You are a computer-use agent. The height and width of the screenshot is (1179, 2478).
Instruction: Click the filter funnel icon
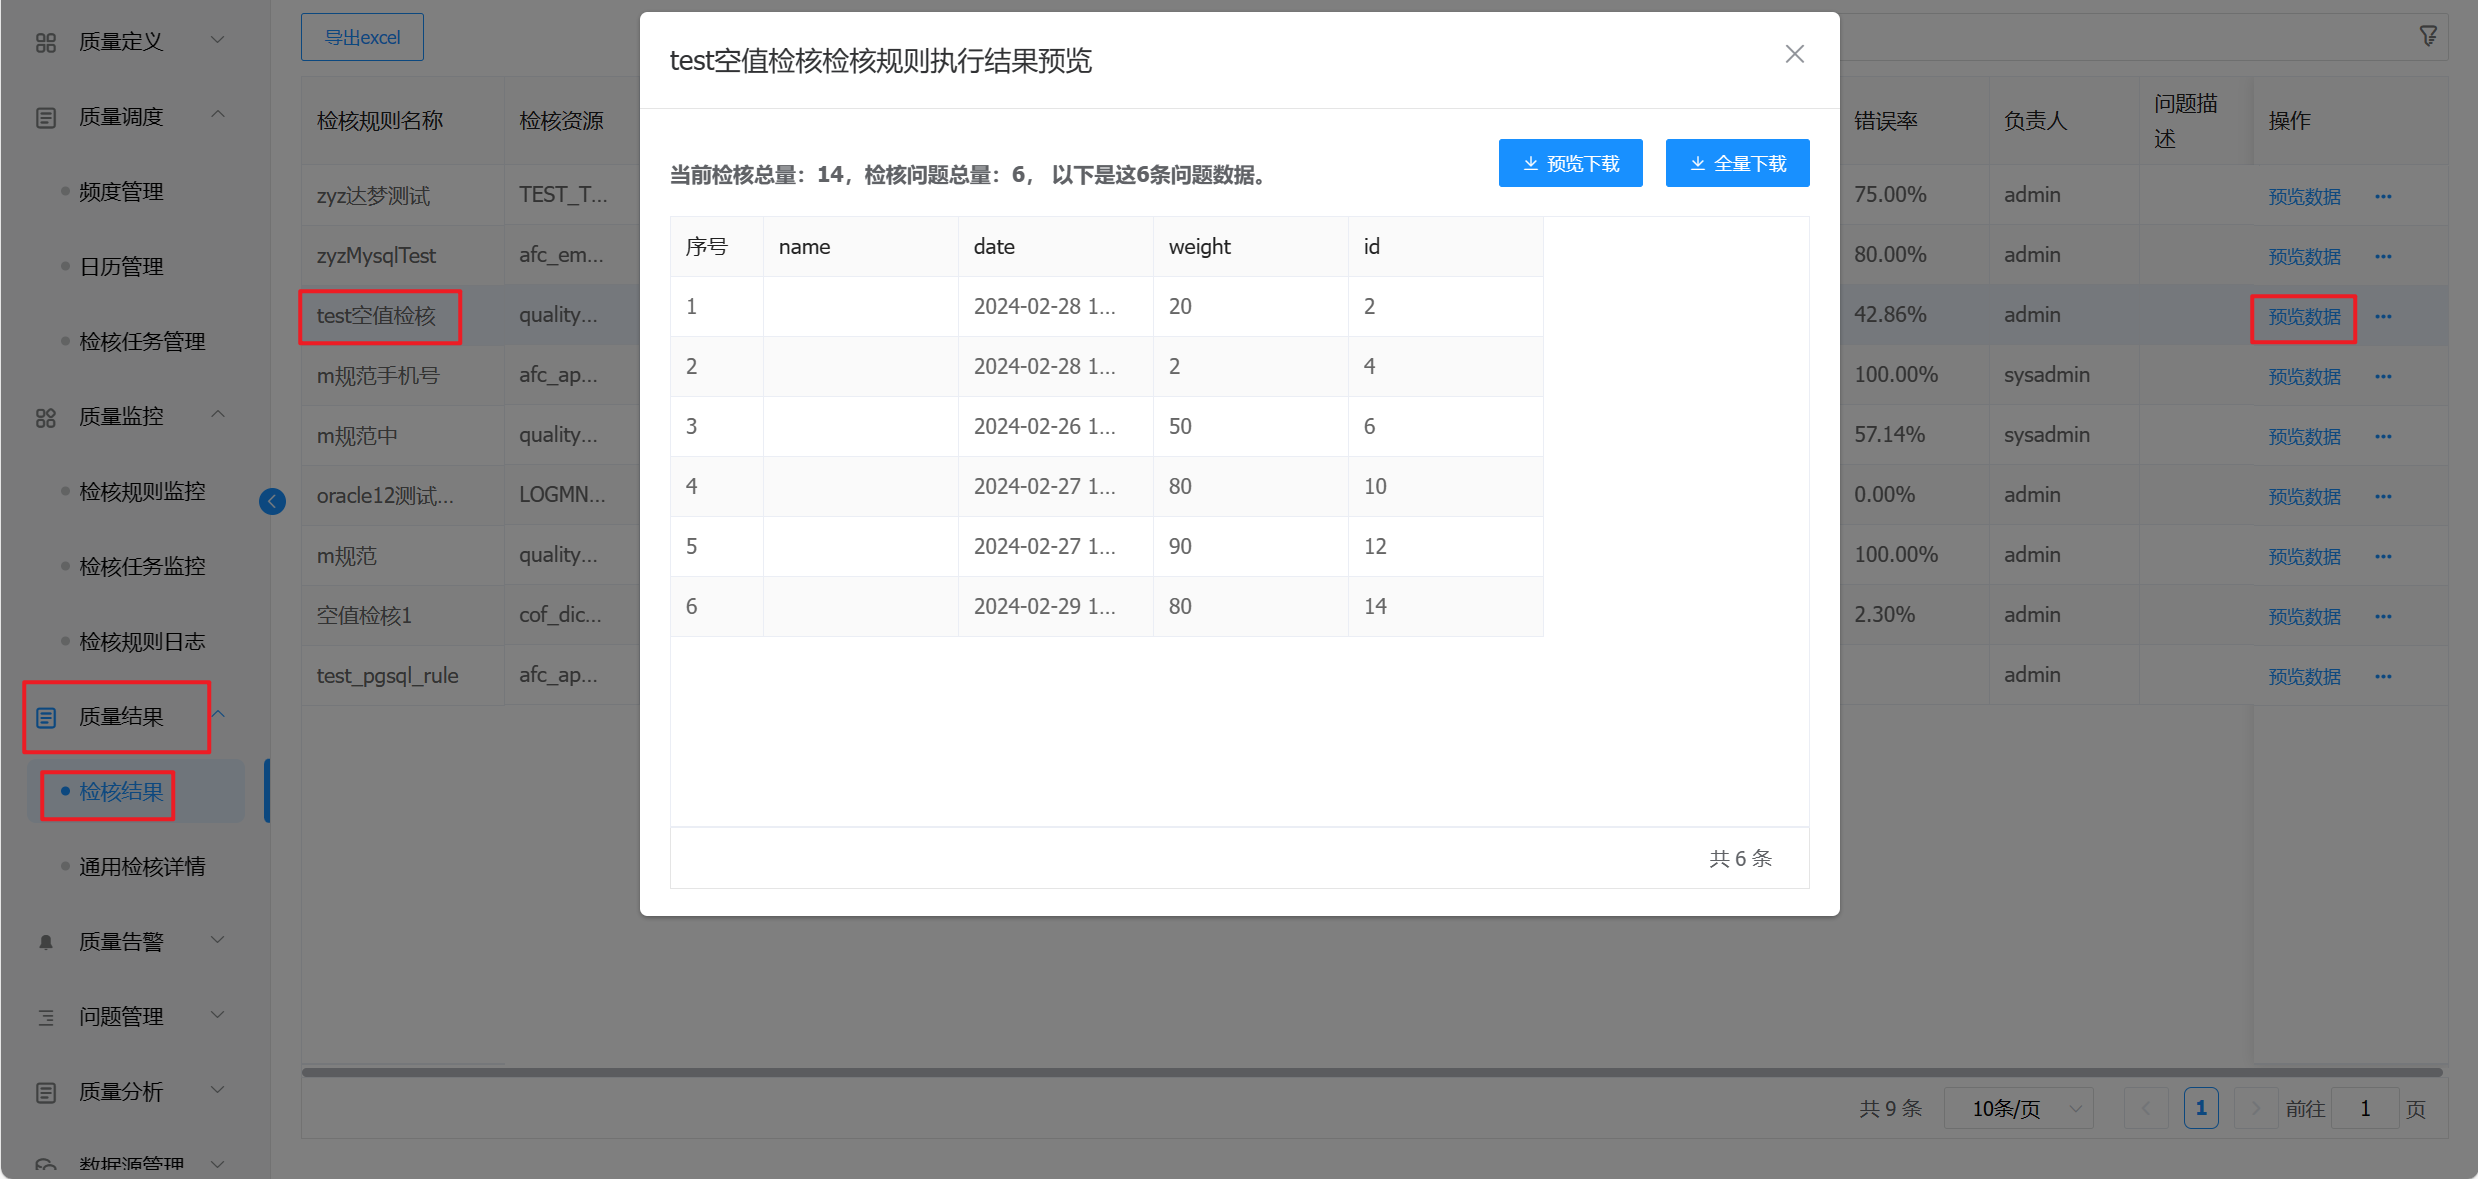click(x=2428, y=37)
